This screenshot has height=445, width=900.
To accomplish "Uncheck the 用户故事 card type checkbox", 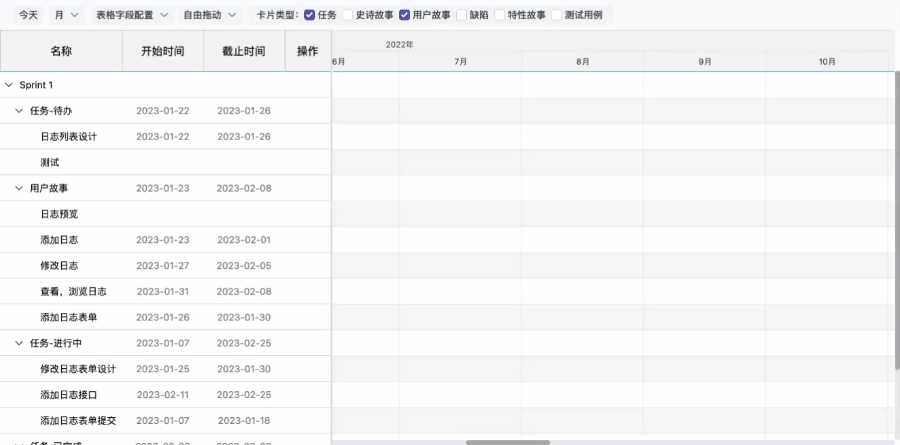I will (x=405, y=15).
